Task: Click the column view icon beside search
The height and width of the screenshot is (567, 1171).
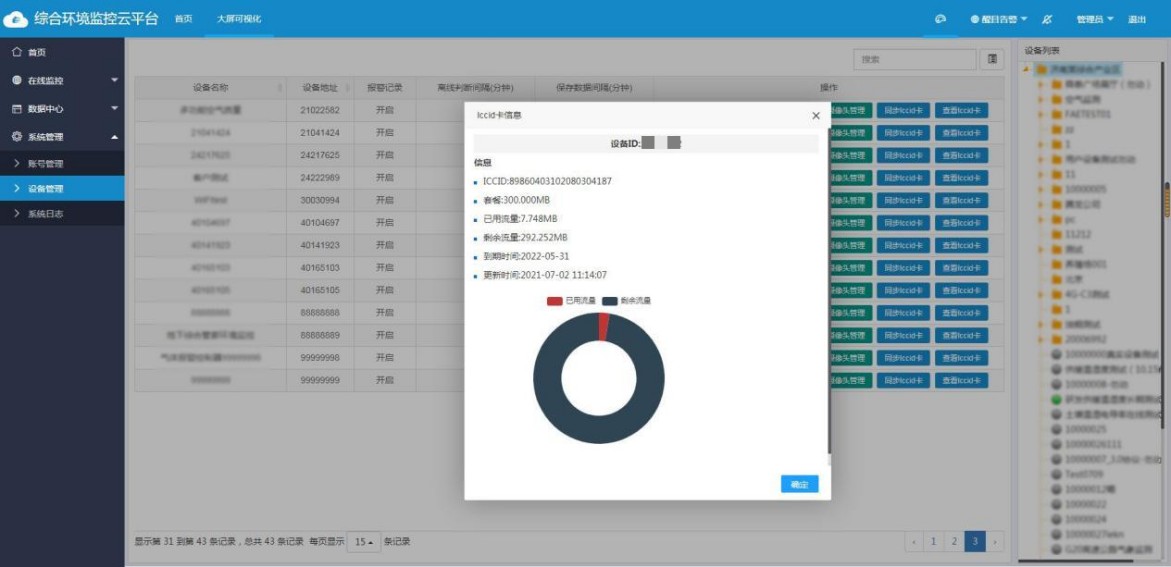Action: click(x=992, y=60)
